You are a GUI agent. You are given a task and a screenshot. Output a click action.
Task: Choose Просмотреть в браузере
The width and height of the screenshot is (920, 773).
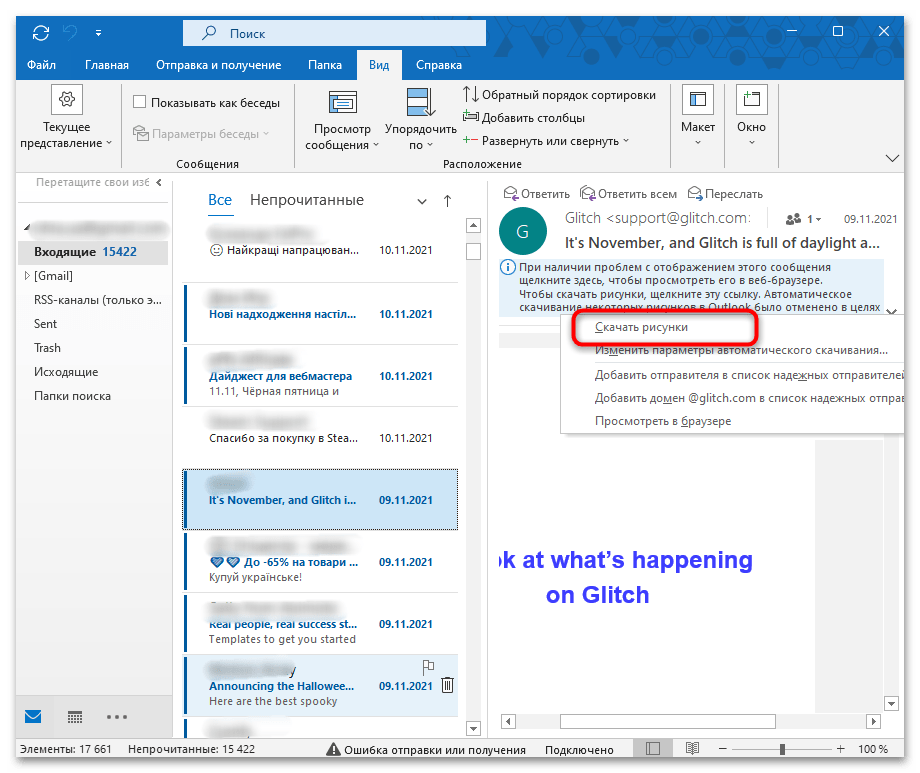[x=663, y=421]
